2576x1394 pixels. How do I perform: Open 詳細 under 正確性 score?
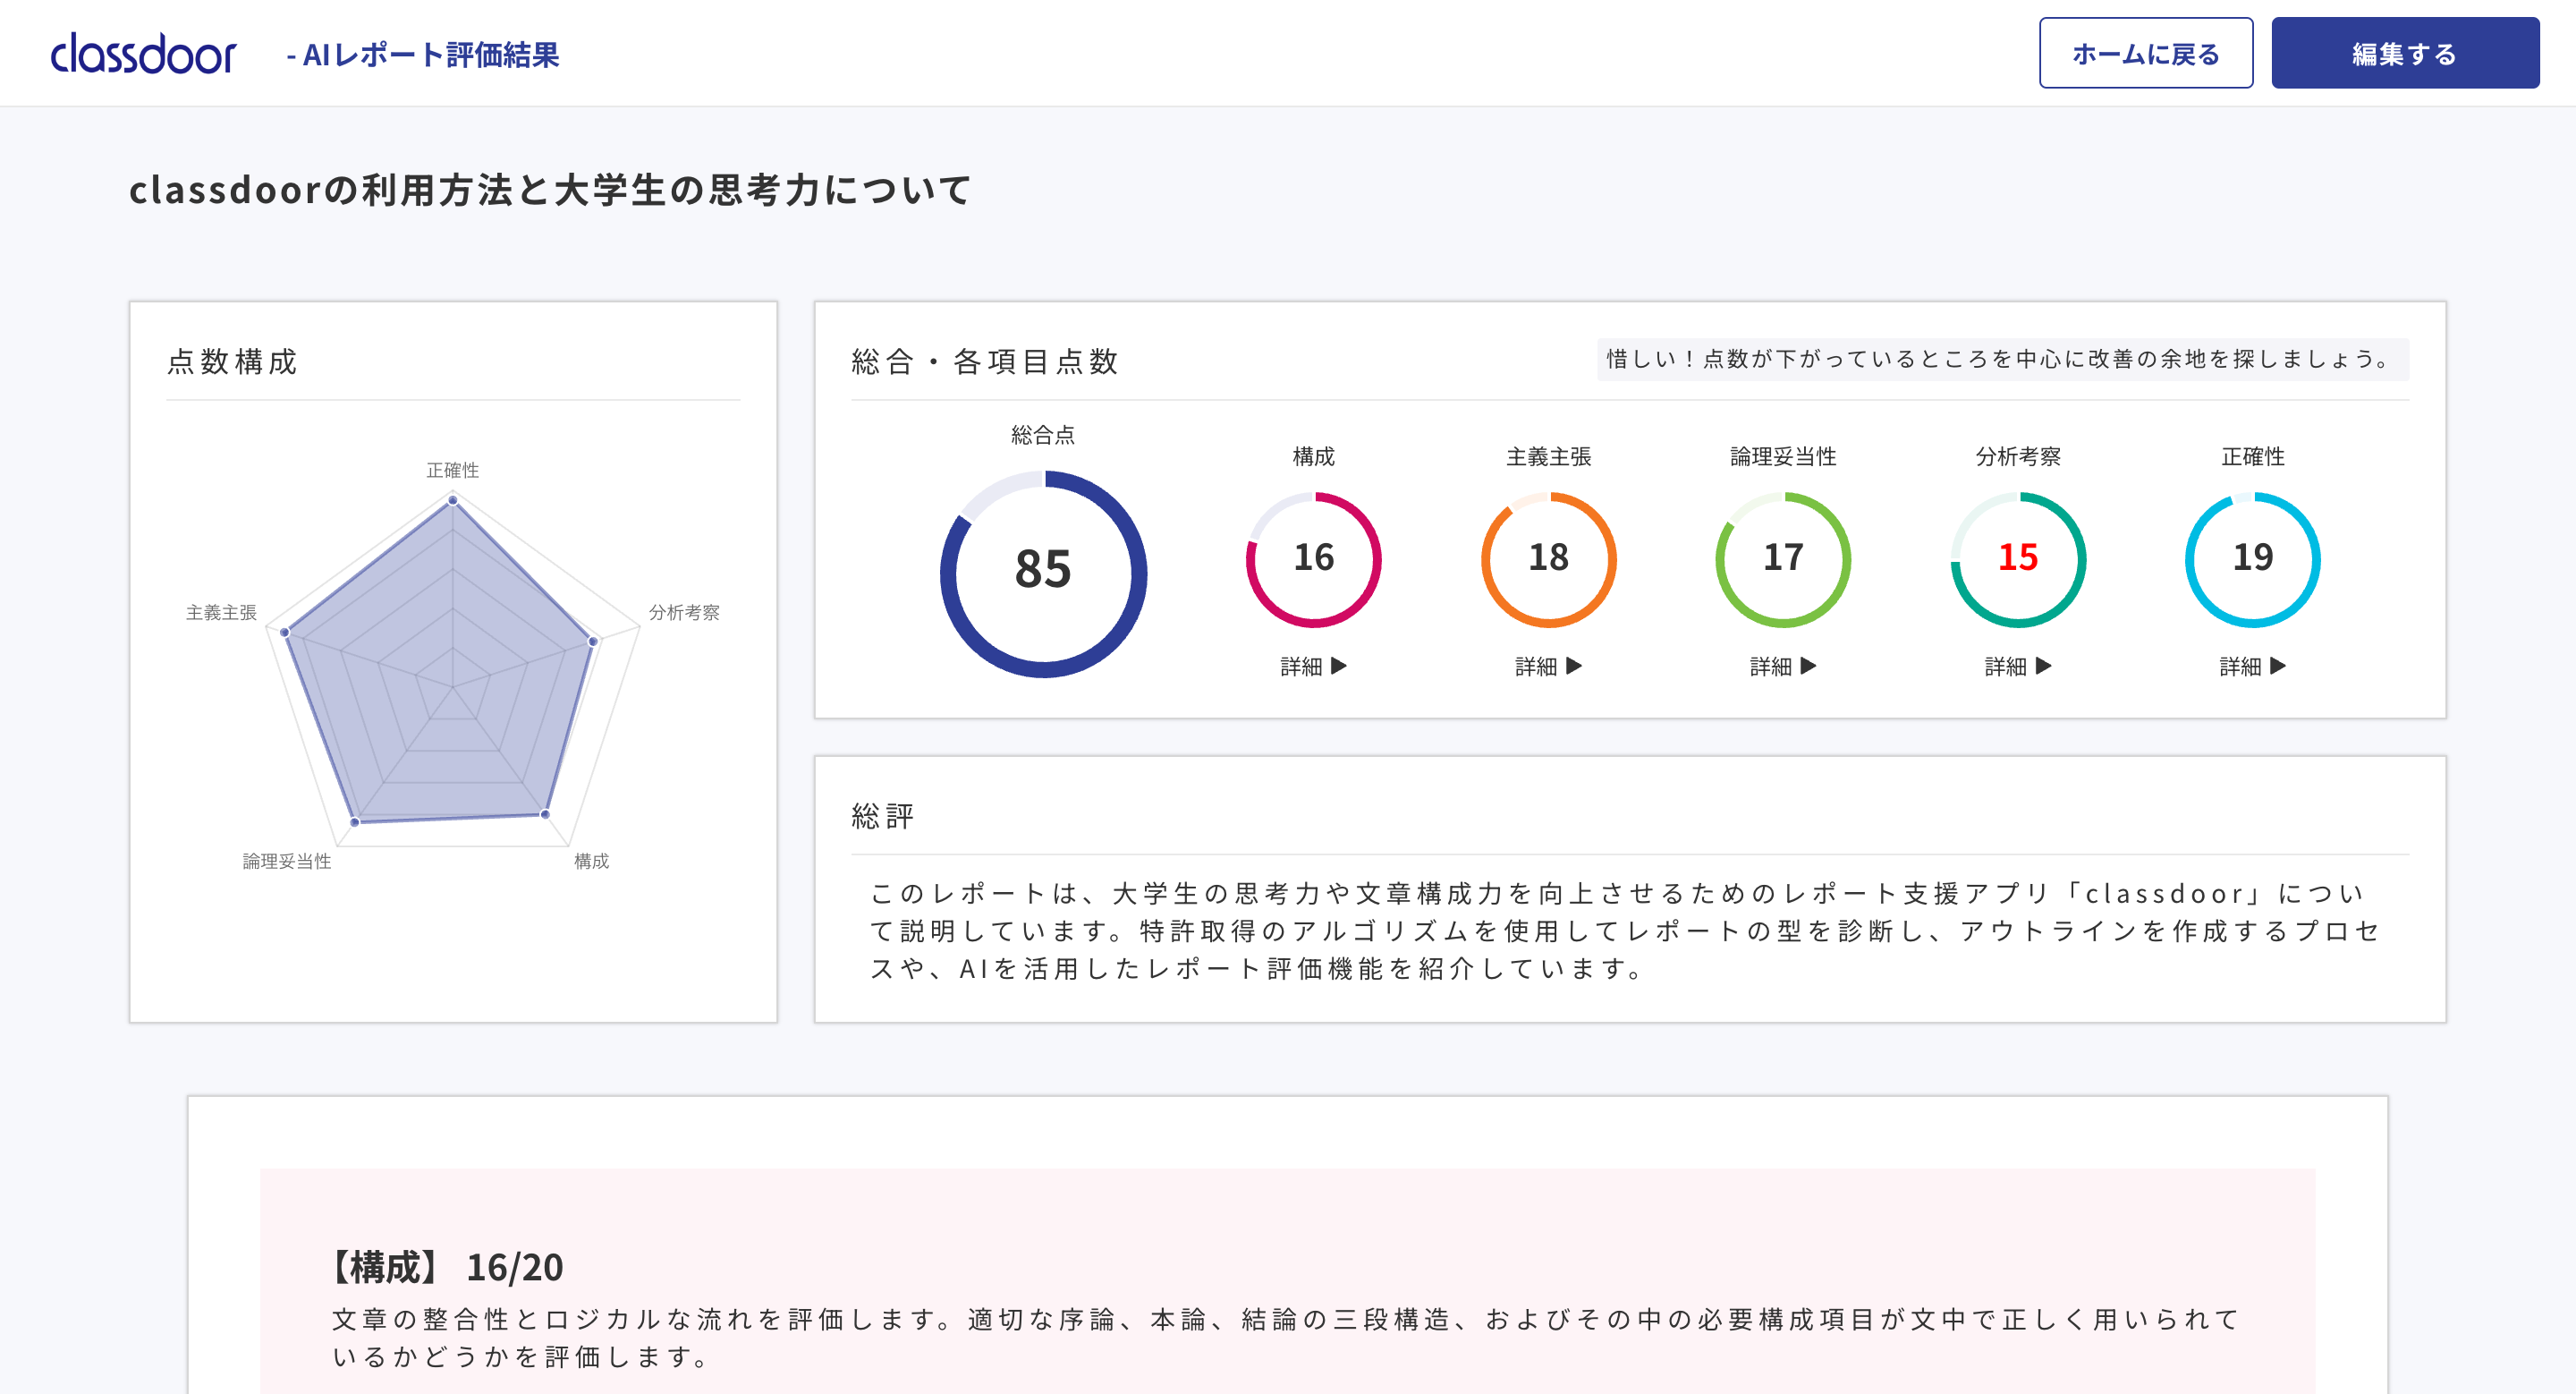pos(2252,666)
